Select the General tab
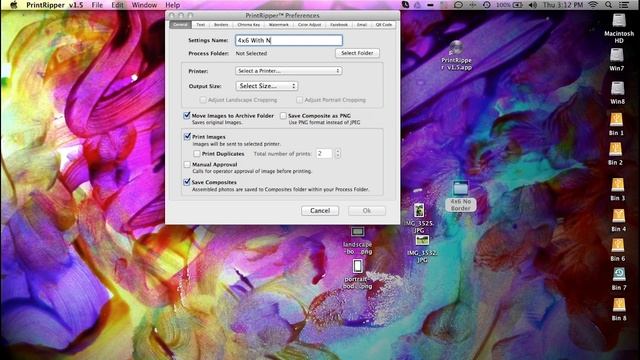The width and height of the screenshot is (640, 360). 180,25
